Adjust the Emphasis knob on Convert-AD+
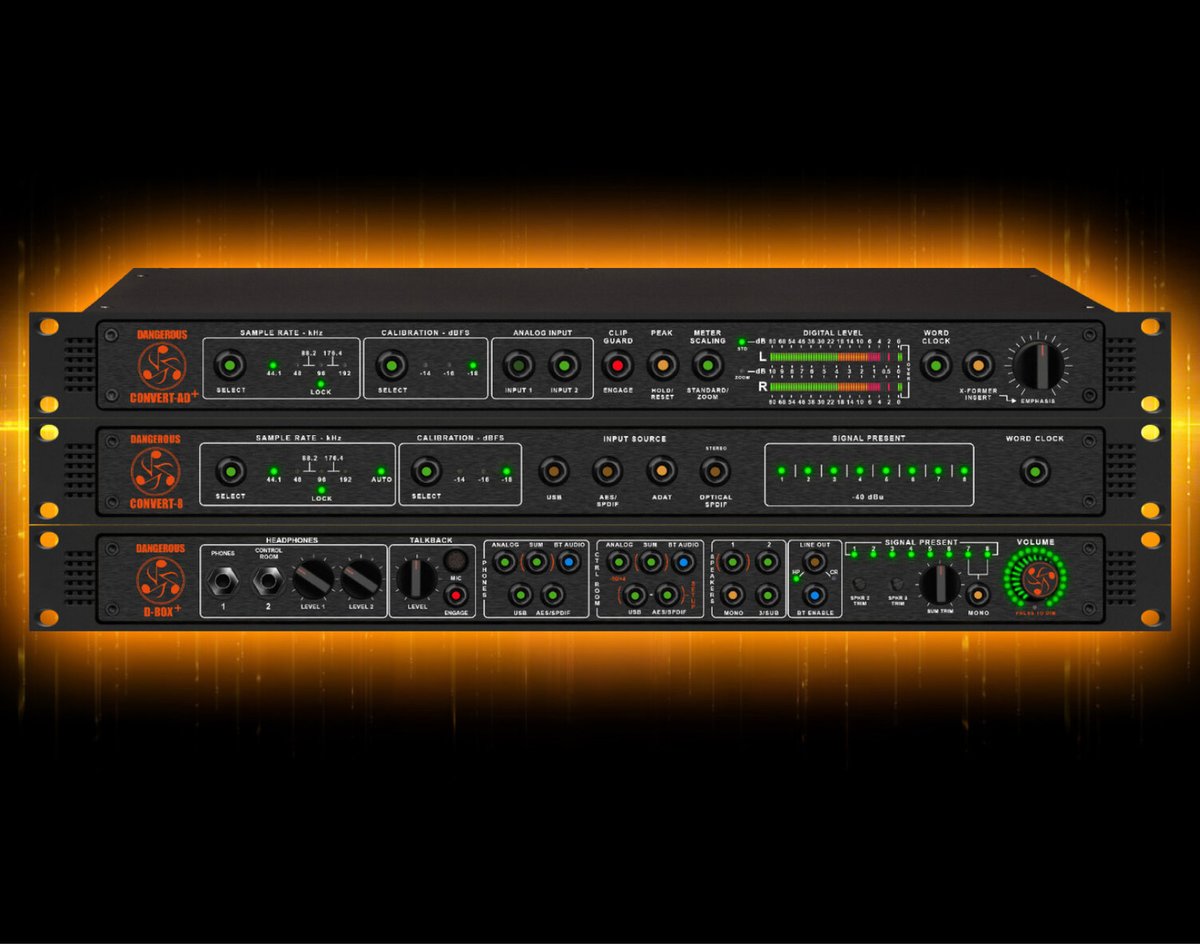This screenshot has height=944, width=1200. (x=1040, y=364)
